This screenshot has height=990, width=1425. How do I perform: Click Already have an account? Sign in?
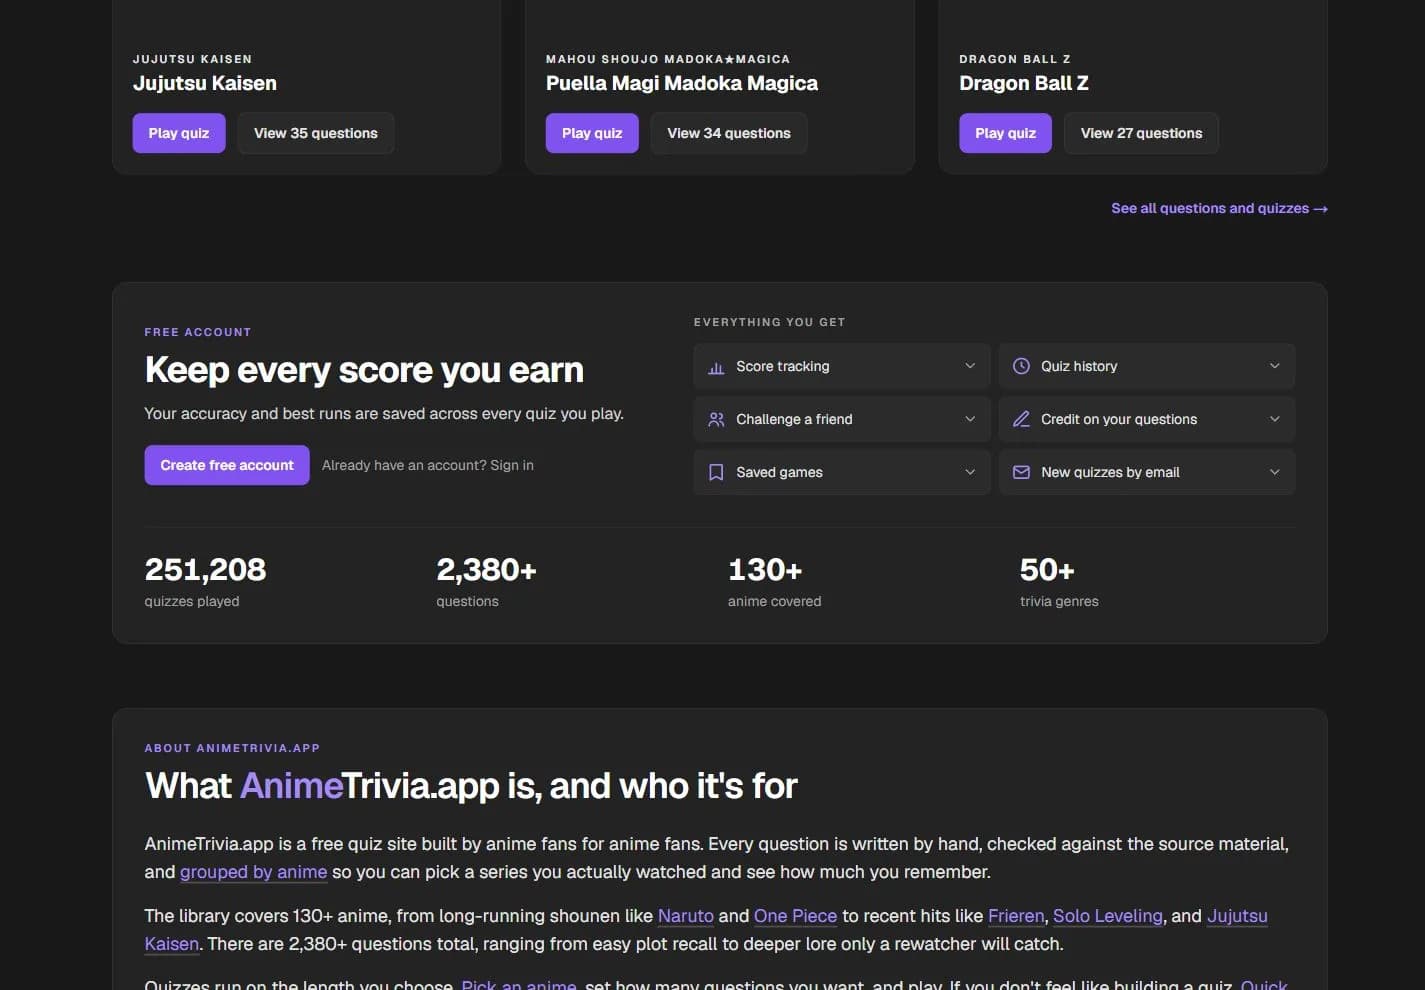click(428, 465)
